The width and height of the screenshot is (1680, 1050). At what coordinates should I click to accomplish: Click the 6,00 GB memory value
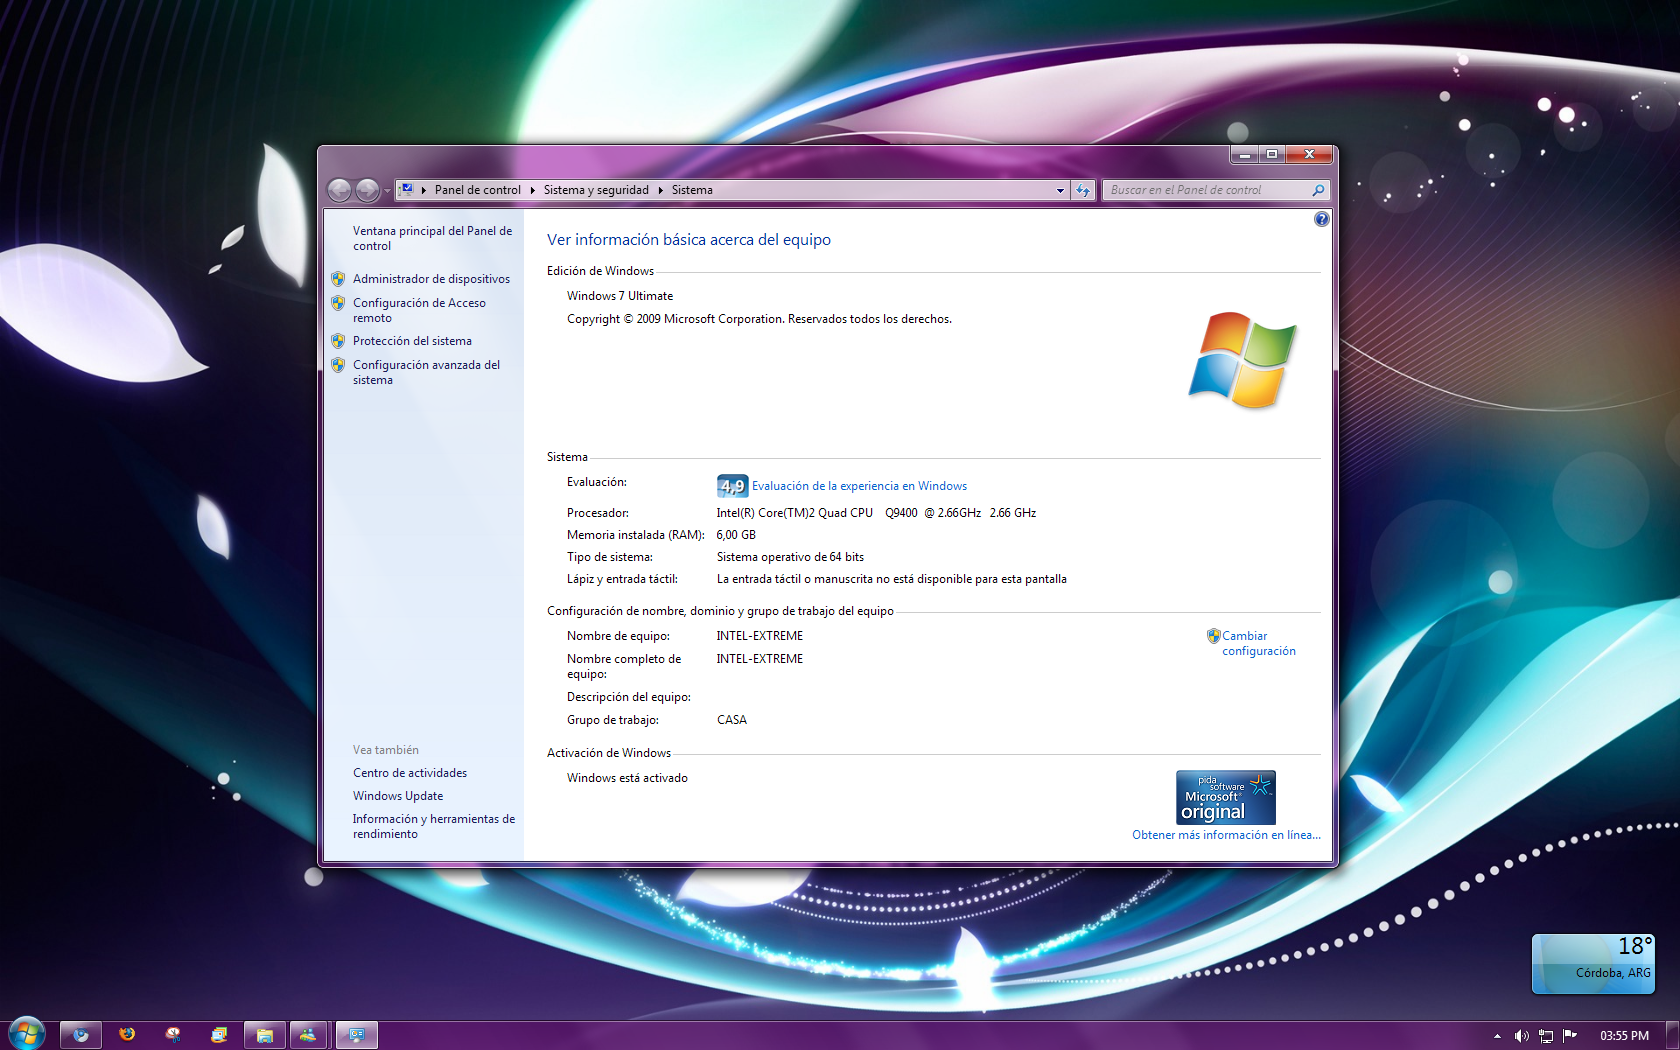(x=736, y=535)
